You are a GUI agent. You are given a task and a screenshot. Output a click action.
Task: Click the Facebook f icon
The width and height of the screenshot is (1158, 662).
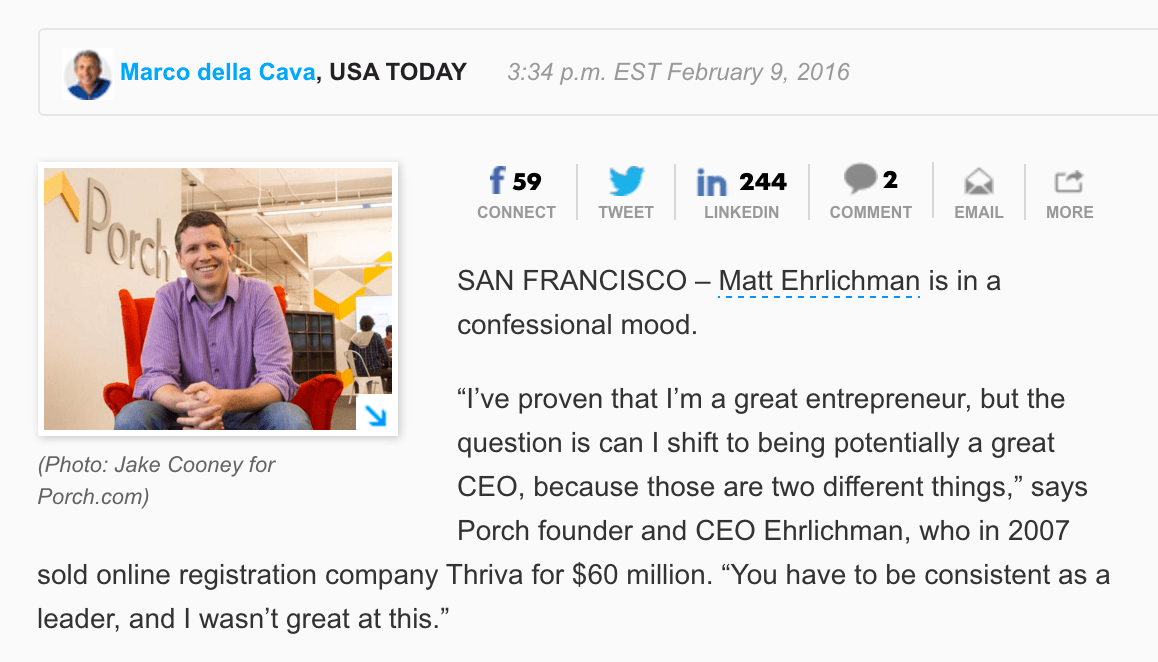(x=497, y=181)
